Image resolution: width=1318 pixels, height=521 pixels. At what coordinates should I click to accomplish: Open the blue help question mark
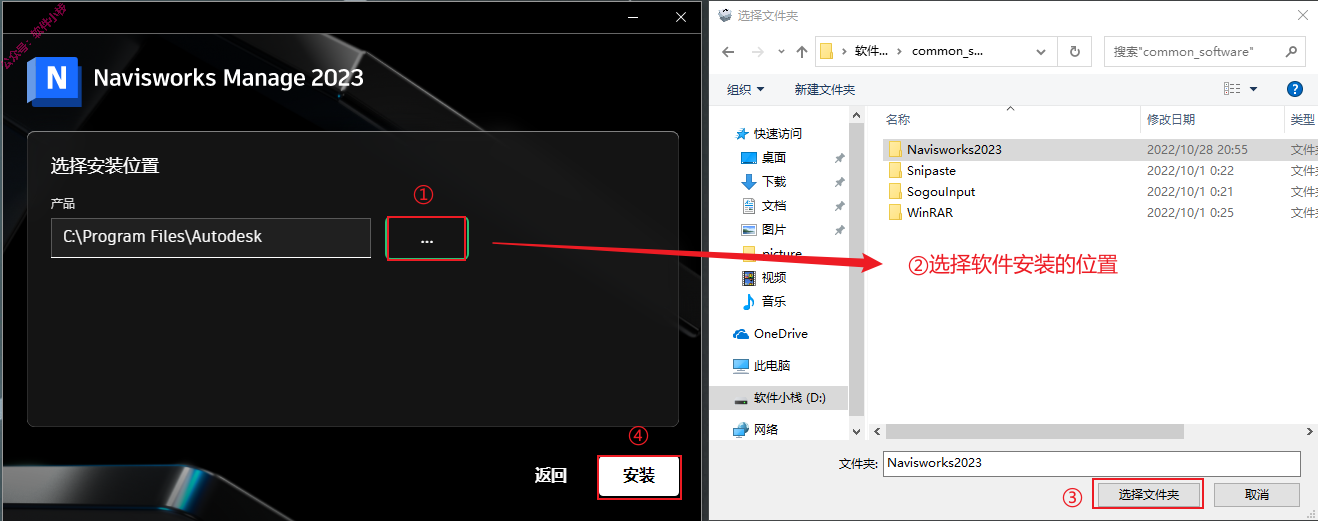(x=1294, y=89)
